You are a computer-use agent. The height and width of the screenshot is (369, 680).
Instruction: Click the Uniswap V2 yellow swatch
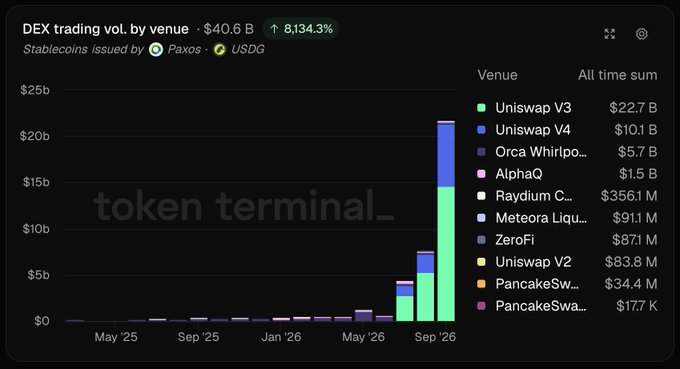click(481, 262)
